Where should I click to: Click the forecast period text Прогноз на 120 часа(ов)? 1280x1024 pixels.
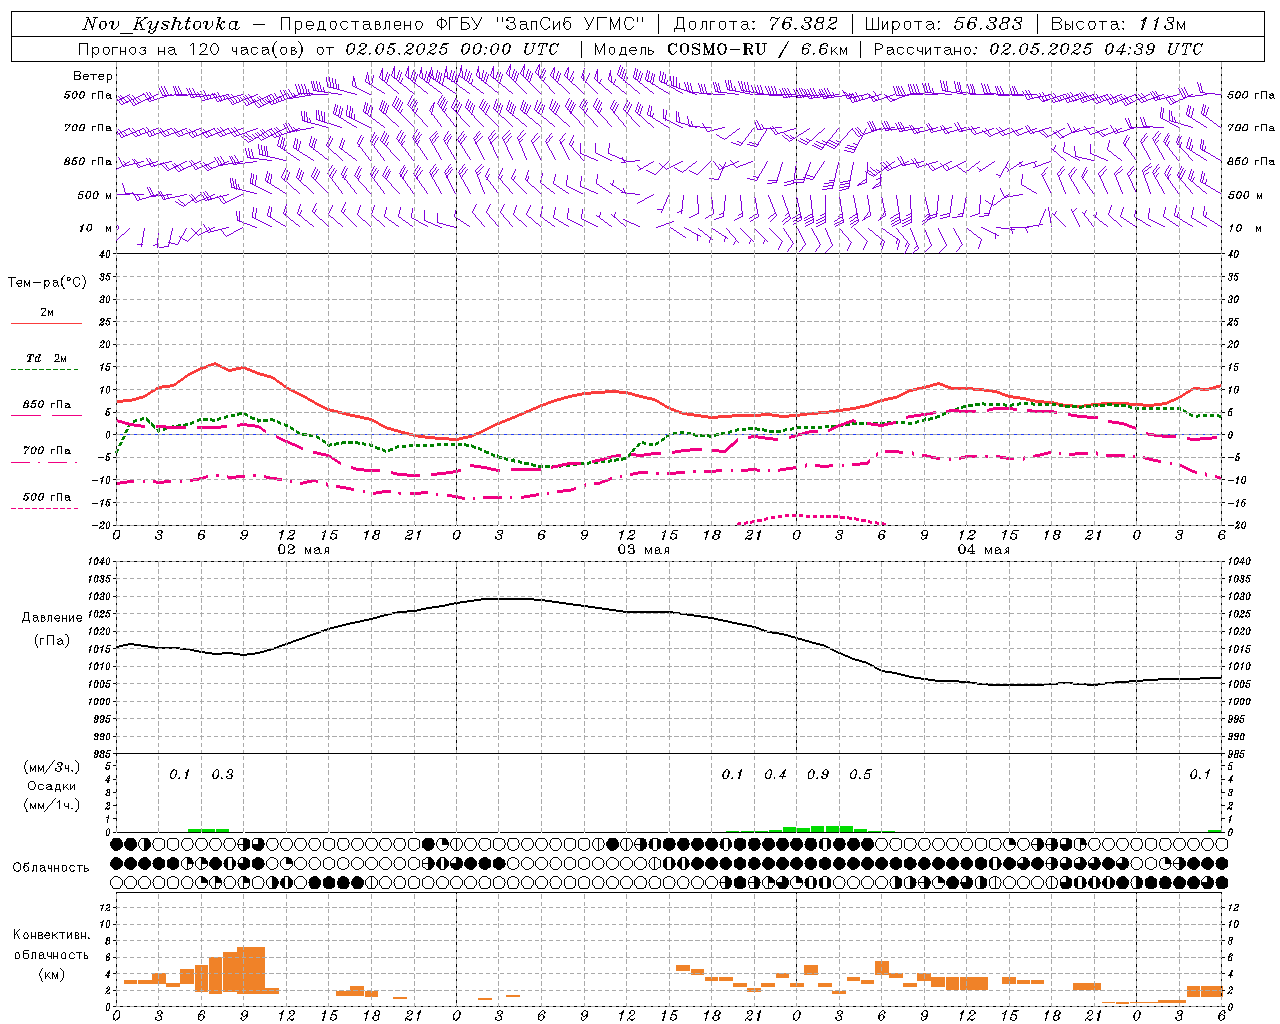(192, 49)
